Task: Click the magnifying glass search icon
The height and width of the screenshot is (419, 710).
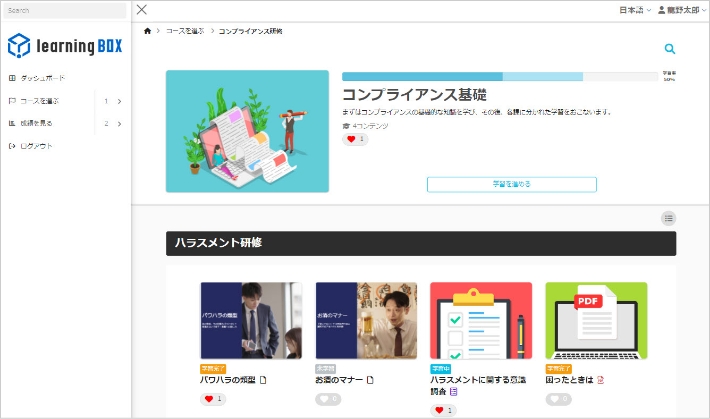Action: (669, 49)
